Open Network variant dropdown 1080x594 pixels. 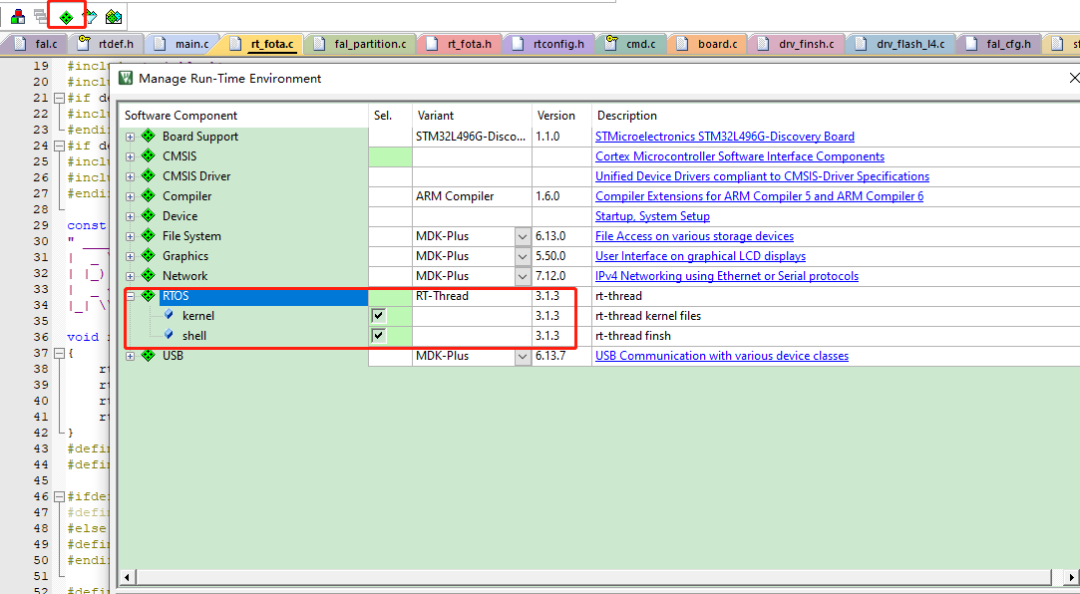pyautogui.click(x=522, y=276)
